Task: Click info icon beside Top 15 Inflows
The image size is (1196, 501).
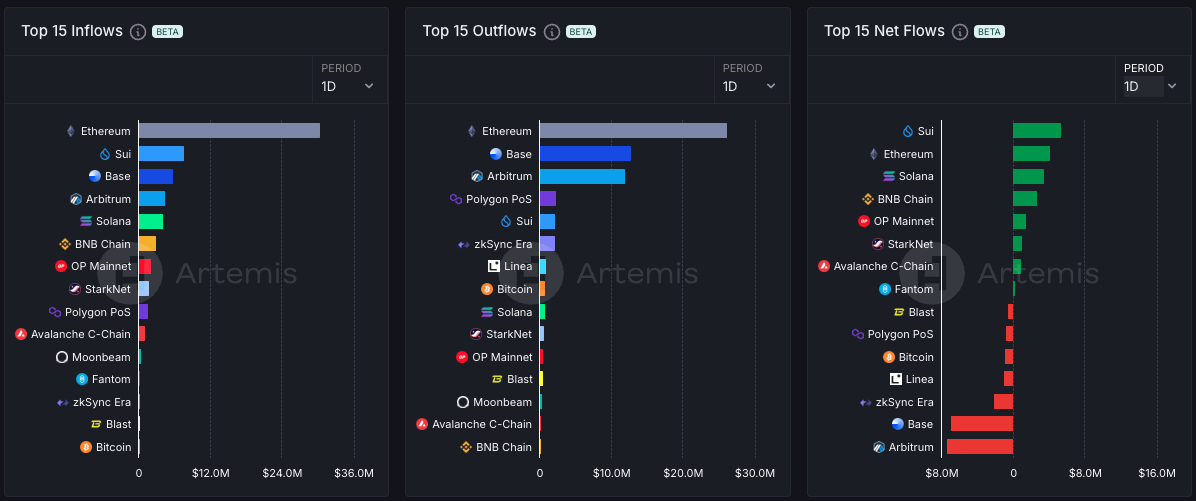Action: [x=138, y=31]
